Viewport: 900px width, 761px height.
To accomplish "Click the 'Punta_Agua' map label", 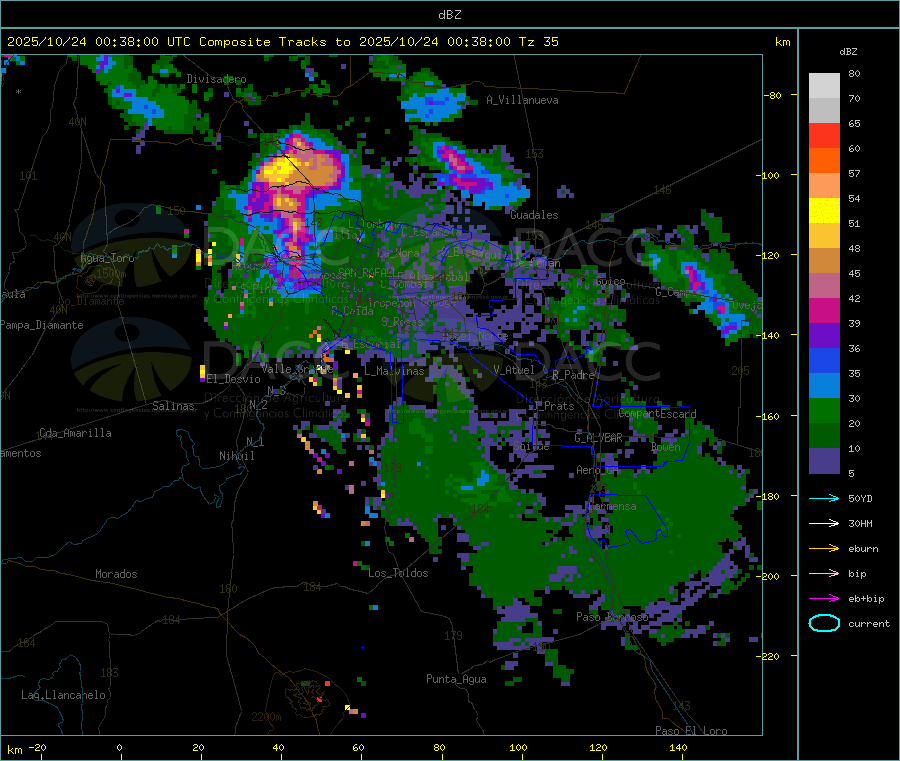I will (x=456, y=679).
